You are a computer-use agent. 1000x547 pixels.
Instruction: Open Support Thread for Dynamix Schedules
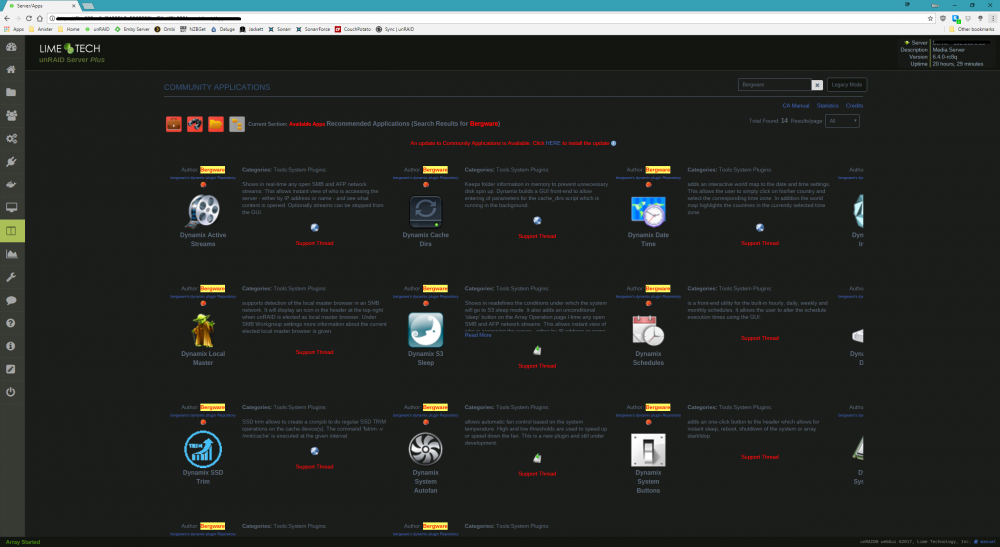pyautogui.click(x=760, y=338)
